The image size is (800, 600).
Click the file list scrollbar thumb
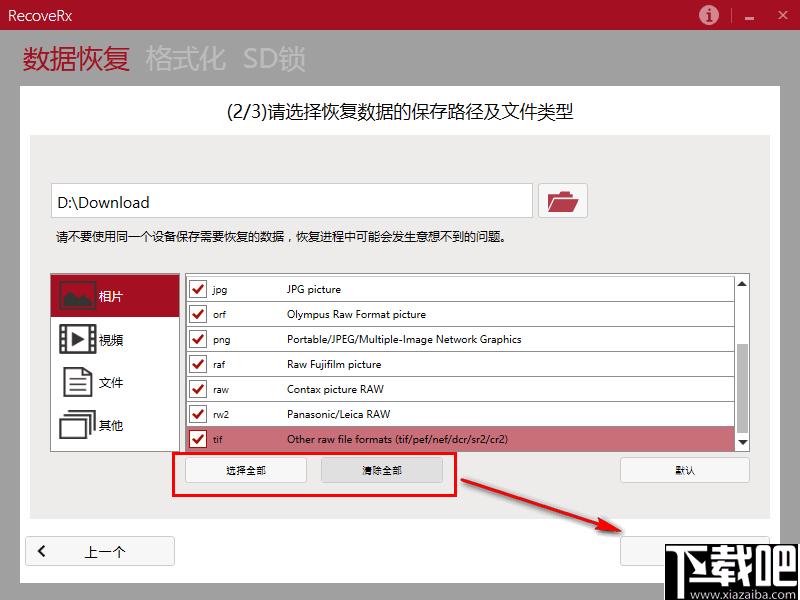tap(742, 388)
